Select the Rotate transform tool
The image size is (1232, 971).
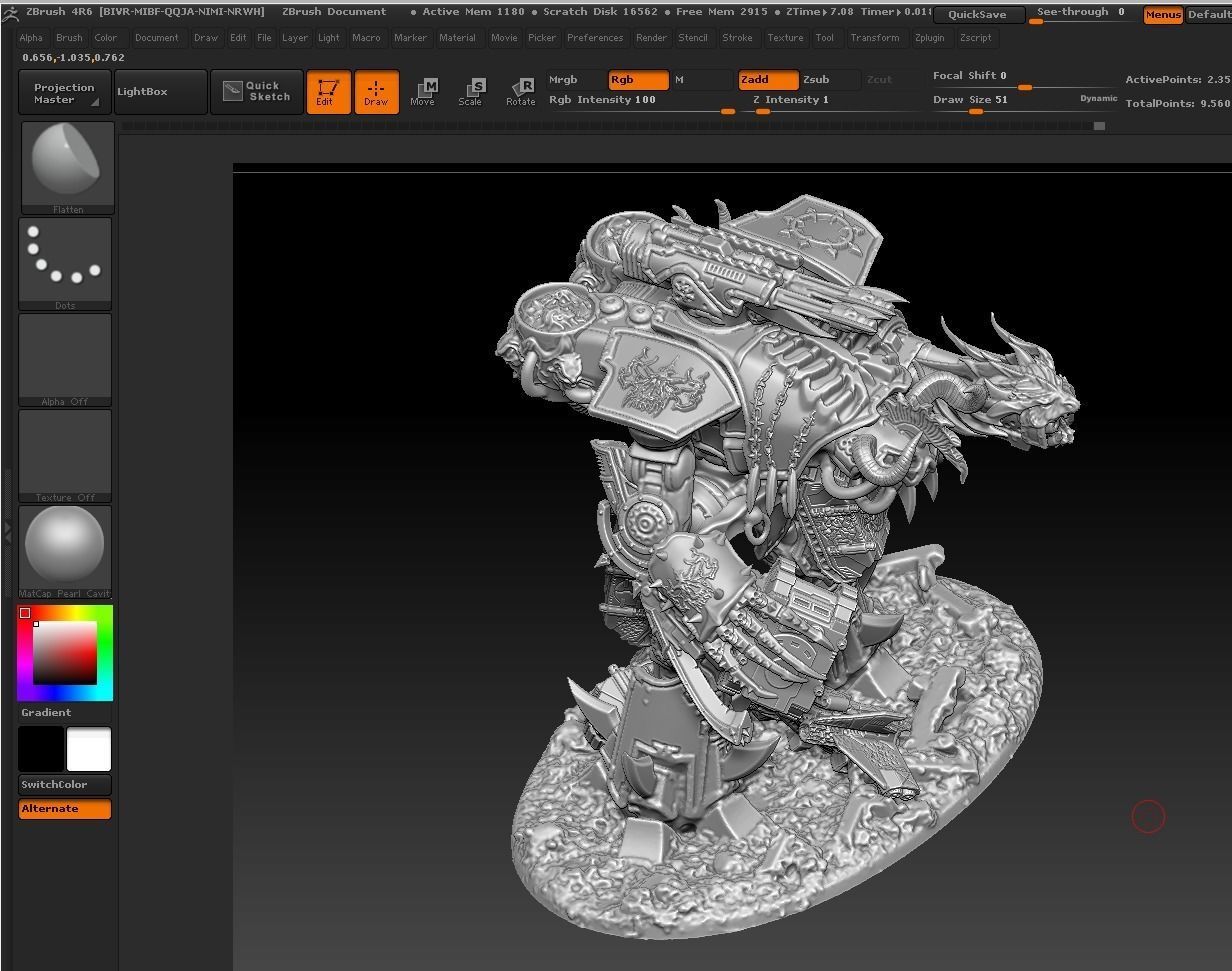click(x=521, y=92)
